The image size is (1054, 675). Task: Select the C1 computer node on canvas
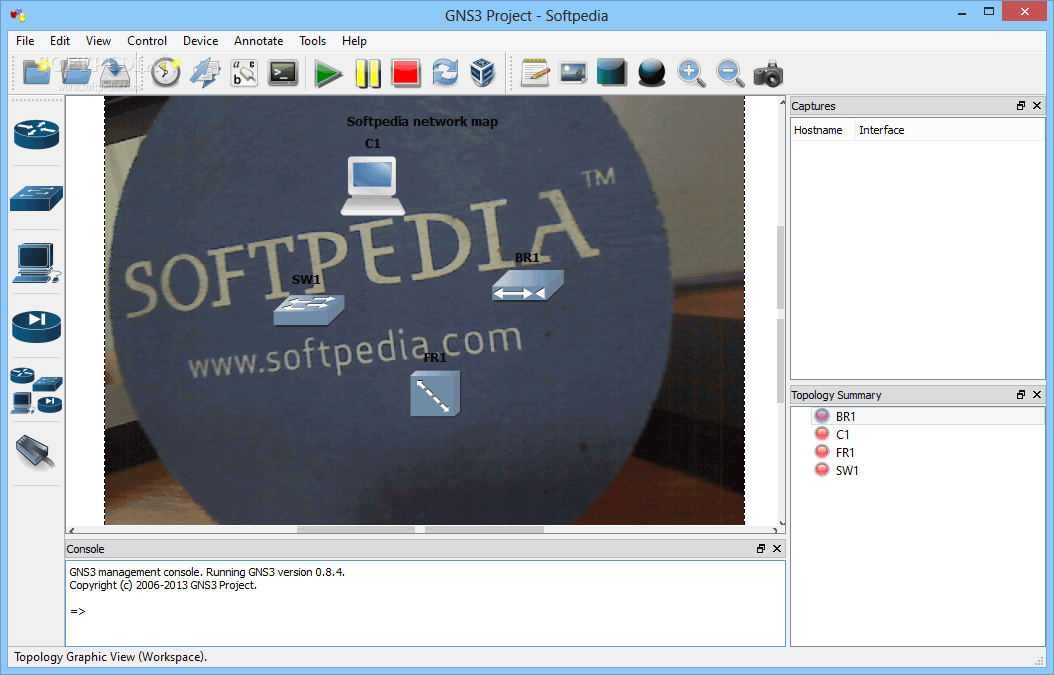point(372,186)
